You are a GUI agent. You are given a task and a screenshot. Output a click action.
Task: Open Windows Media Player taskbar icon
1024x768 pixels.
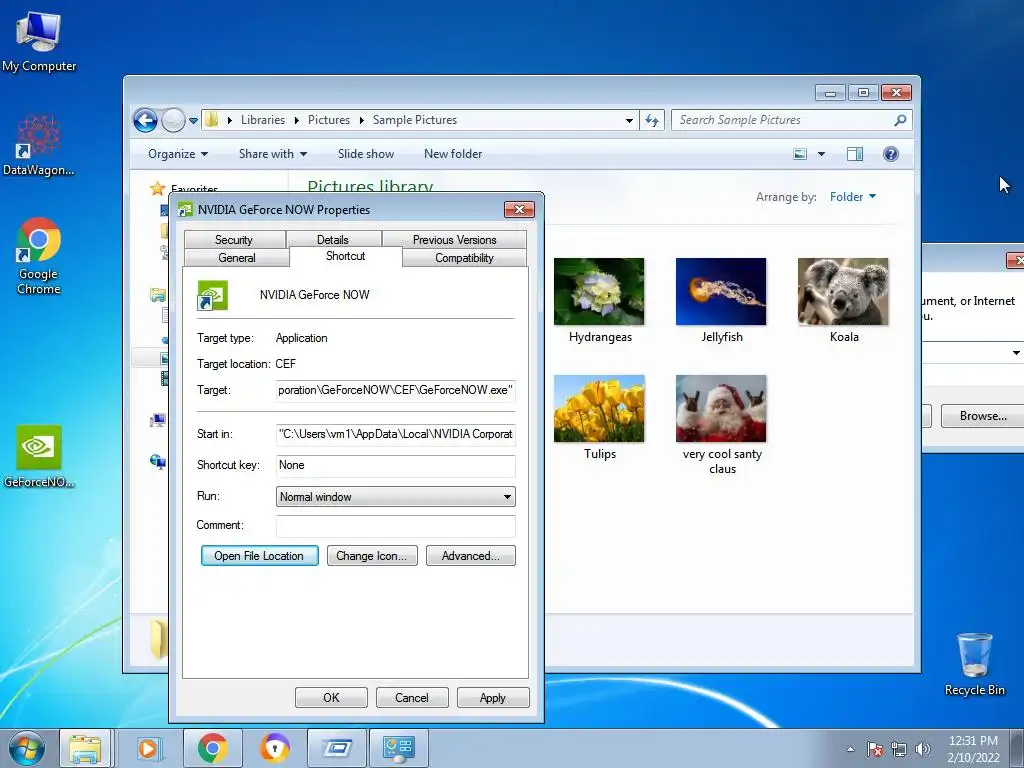point(148,748)
